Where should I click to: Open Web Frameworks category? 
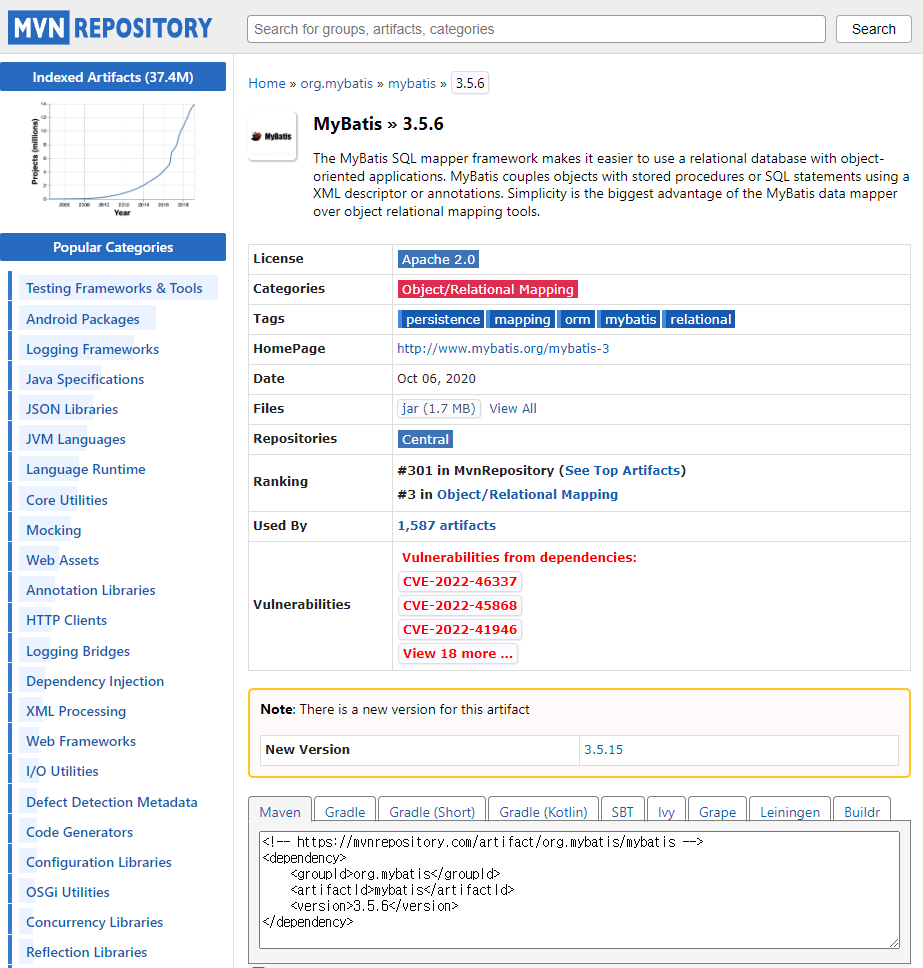[x=81, y=741]
